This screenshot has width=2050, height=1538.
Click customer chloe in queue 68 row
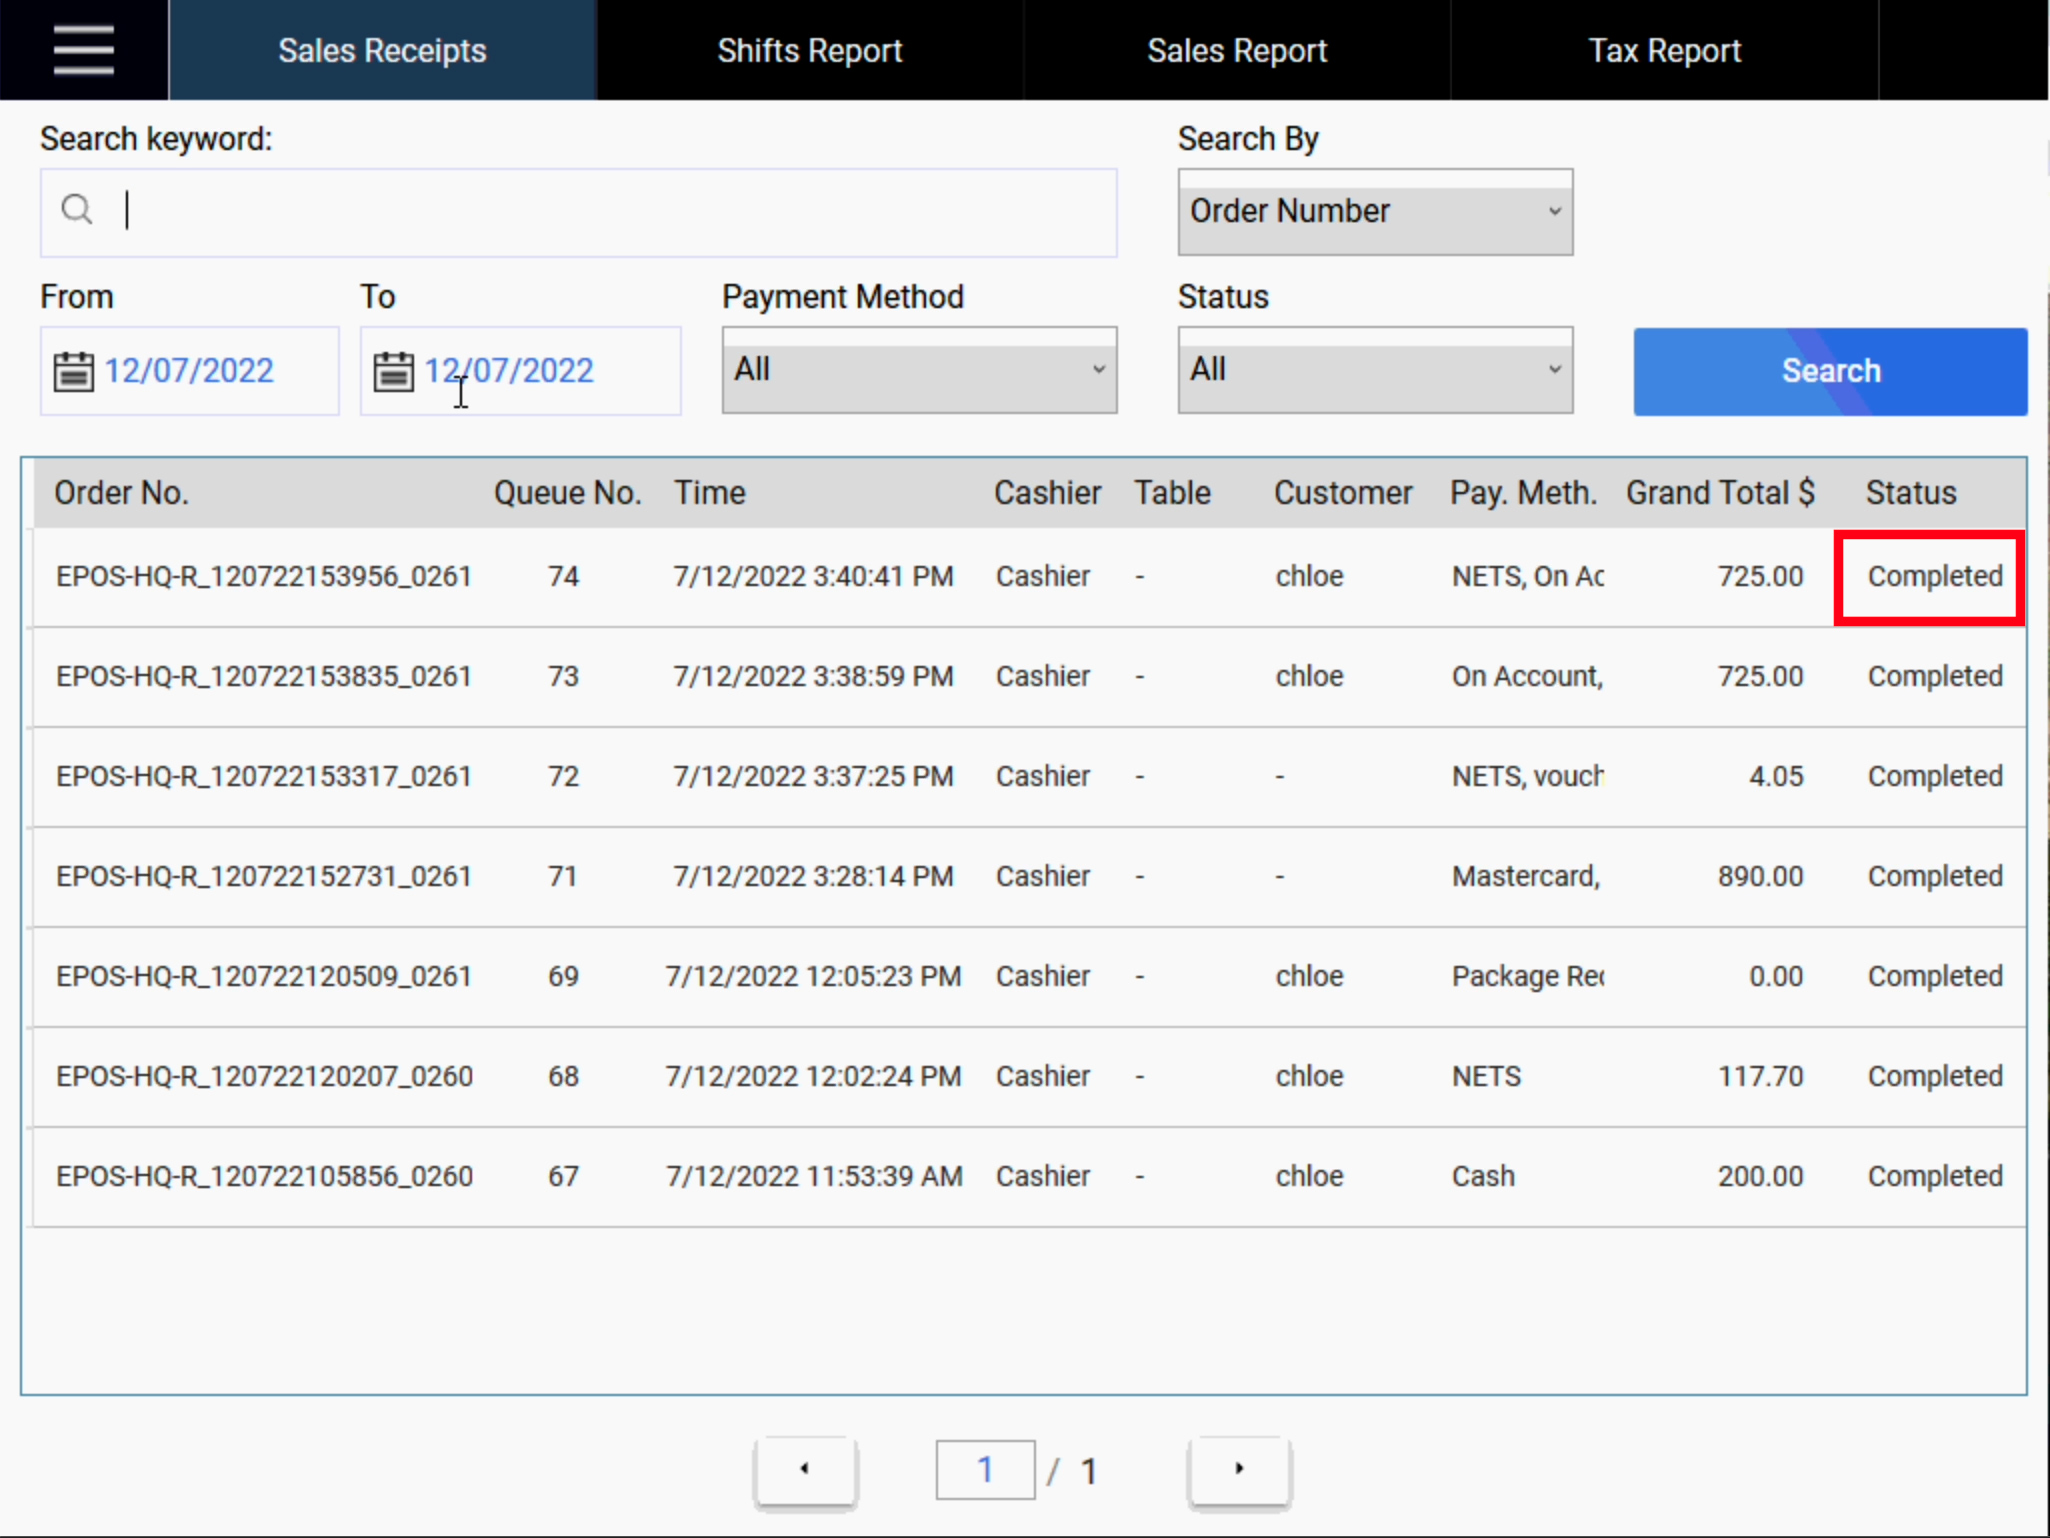point(1309,1077)
